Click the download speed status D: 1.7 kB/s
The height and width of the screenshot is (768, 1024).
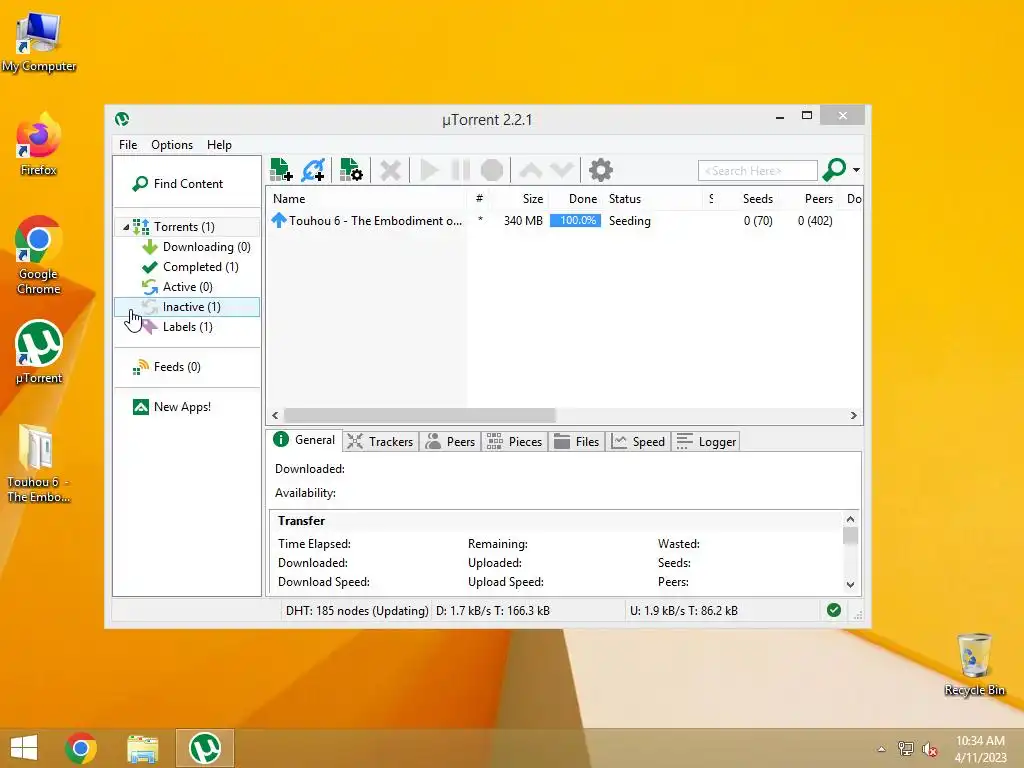[493, 611]
